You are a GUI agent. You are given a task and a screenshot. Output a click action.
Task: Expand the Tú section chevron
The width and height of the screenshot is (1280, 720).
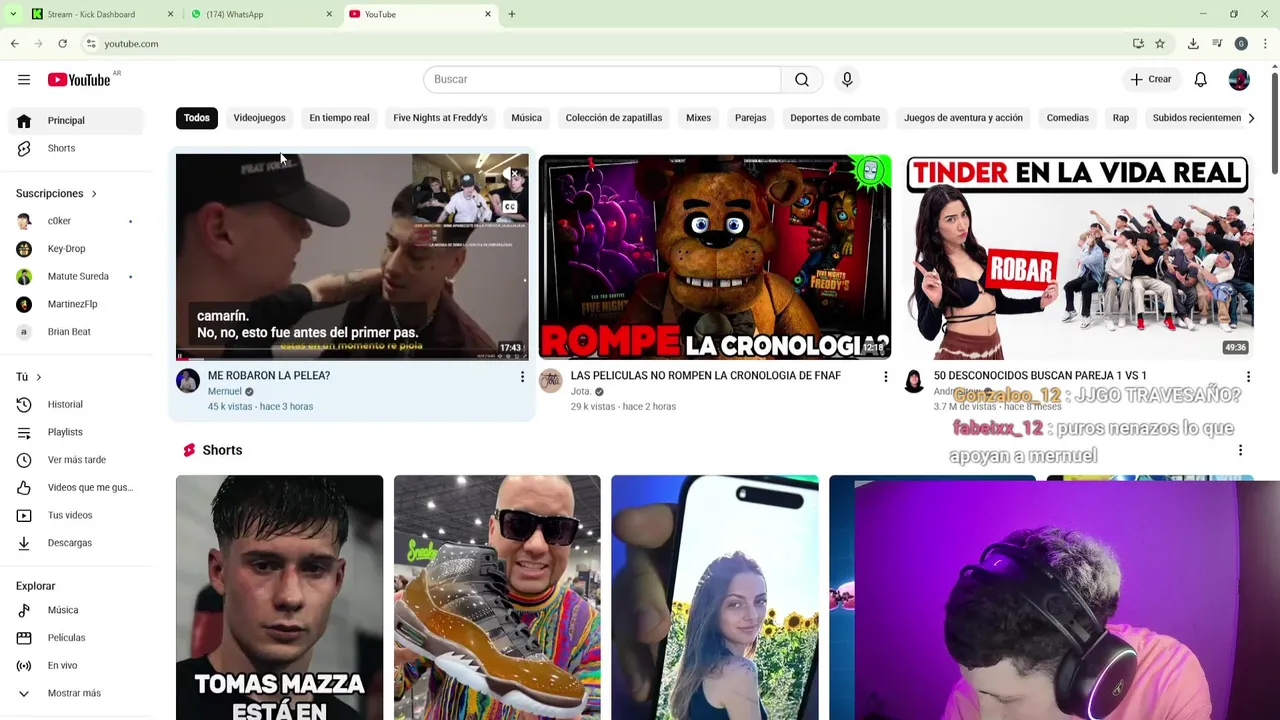[x=38, y=377]
